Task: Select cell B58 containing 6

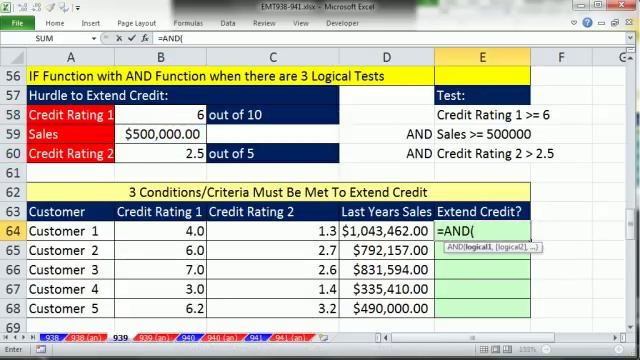Action: point(160,115)
